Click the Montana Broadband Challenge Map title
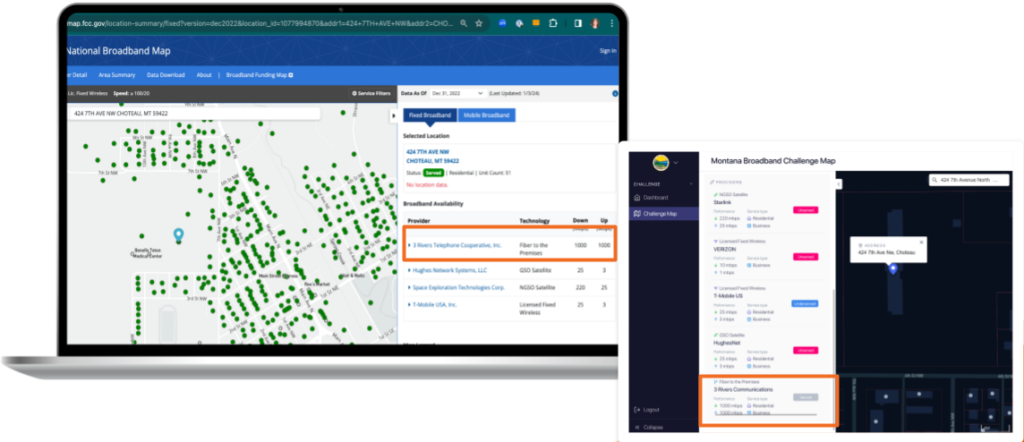The height and width of the screenshot is (442, 1024). tap(773, 161)
